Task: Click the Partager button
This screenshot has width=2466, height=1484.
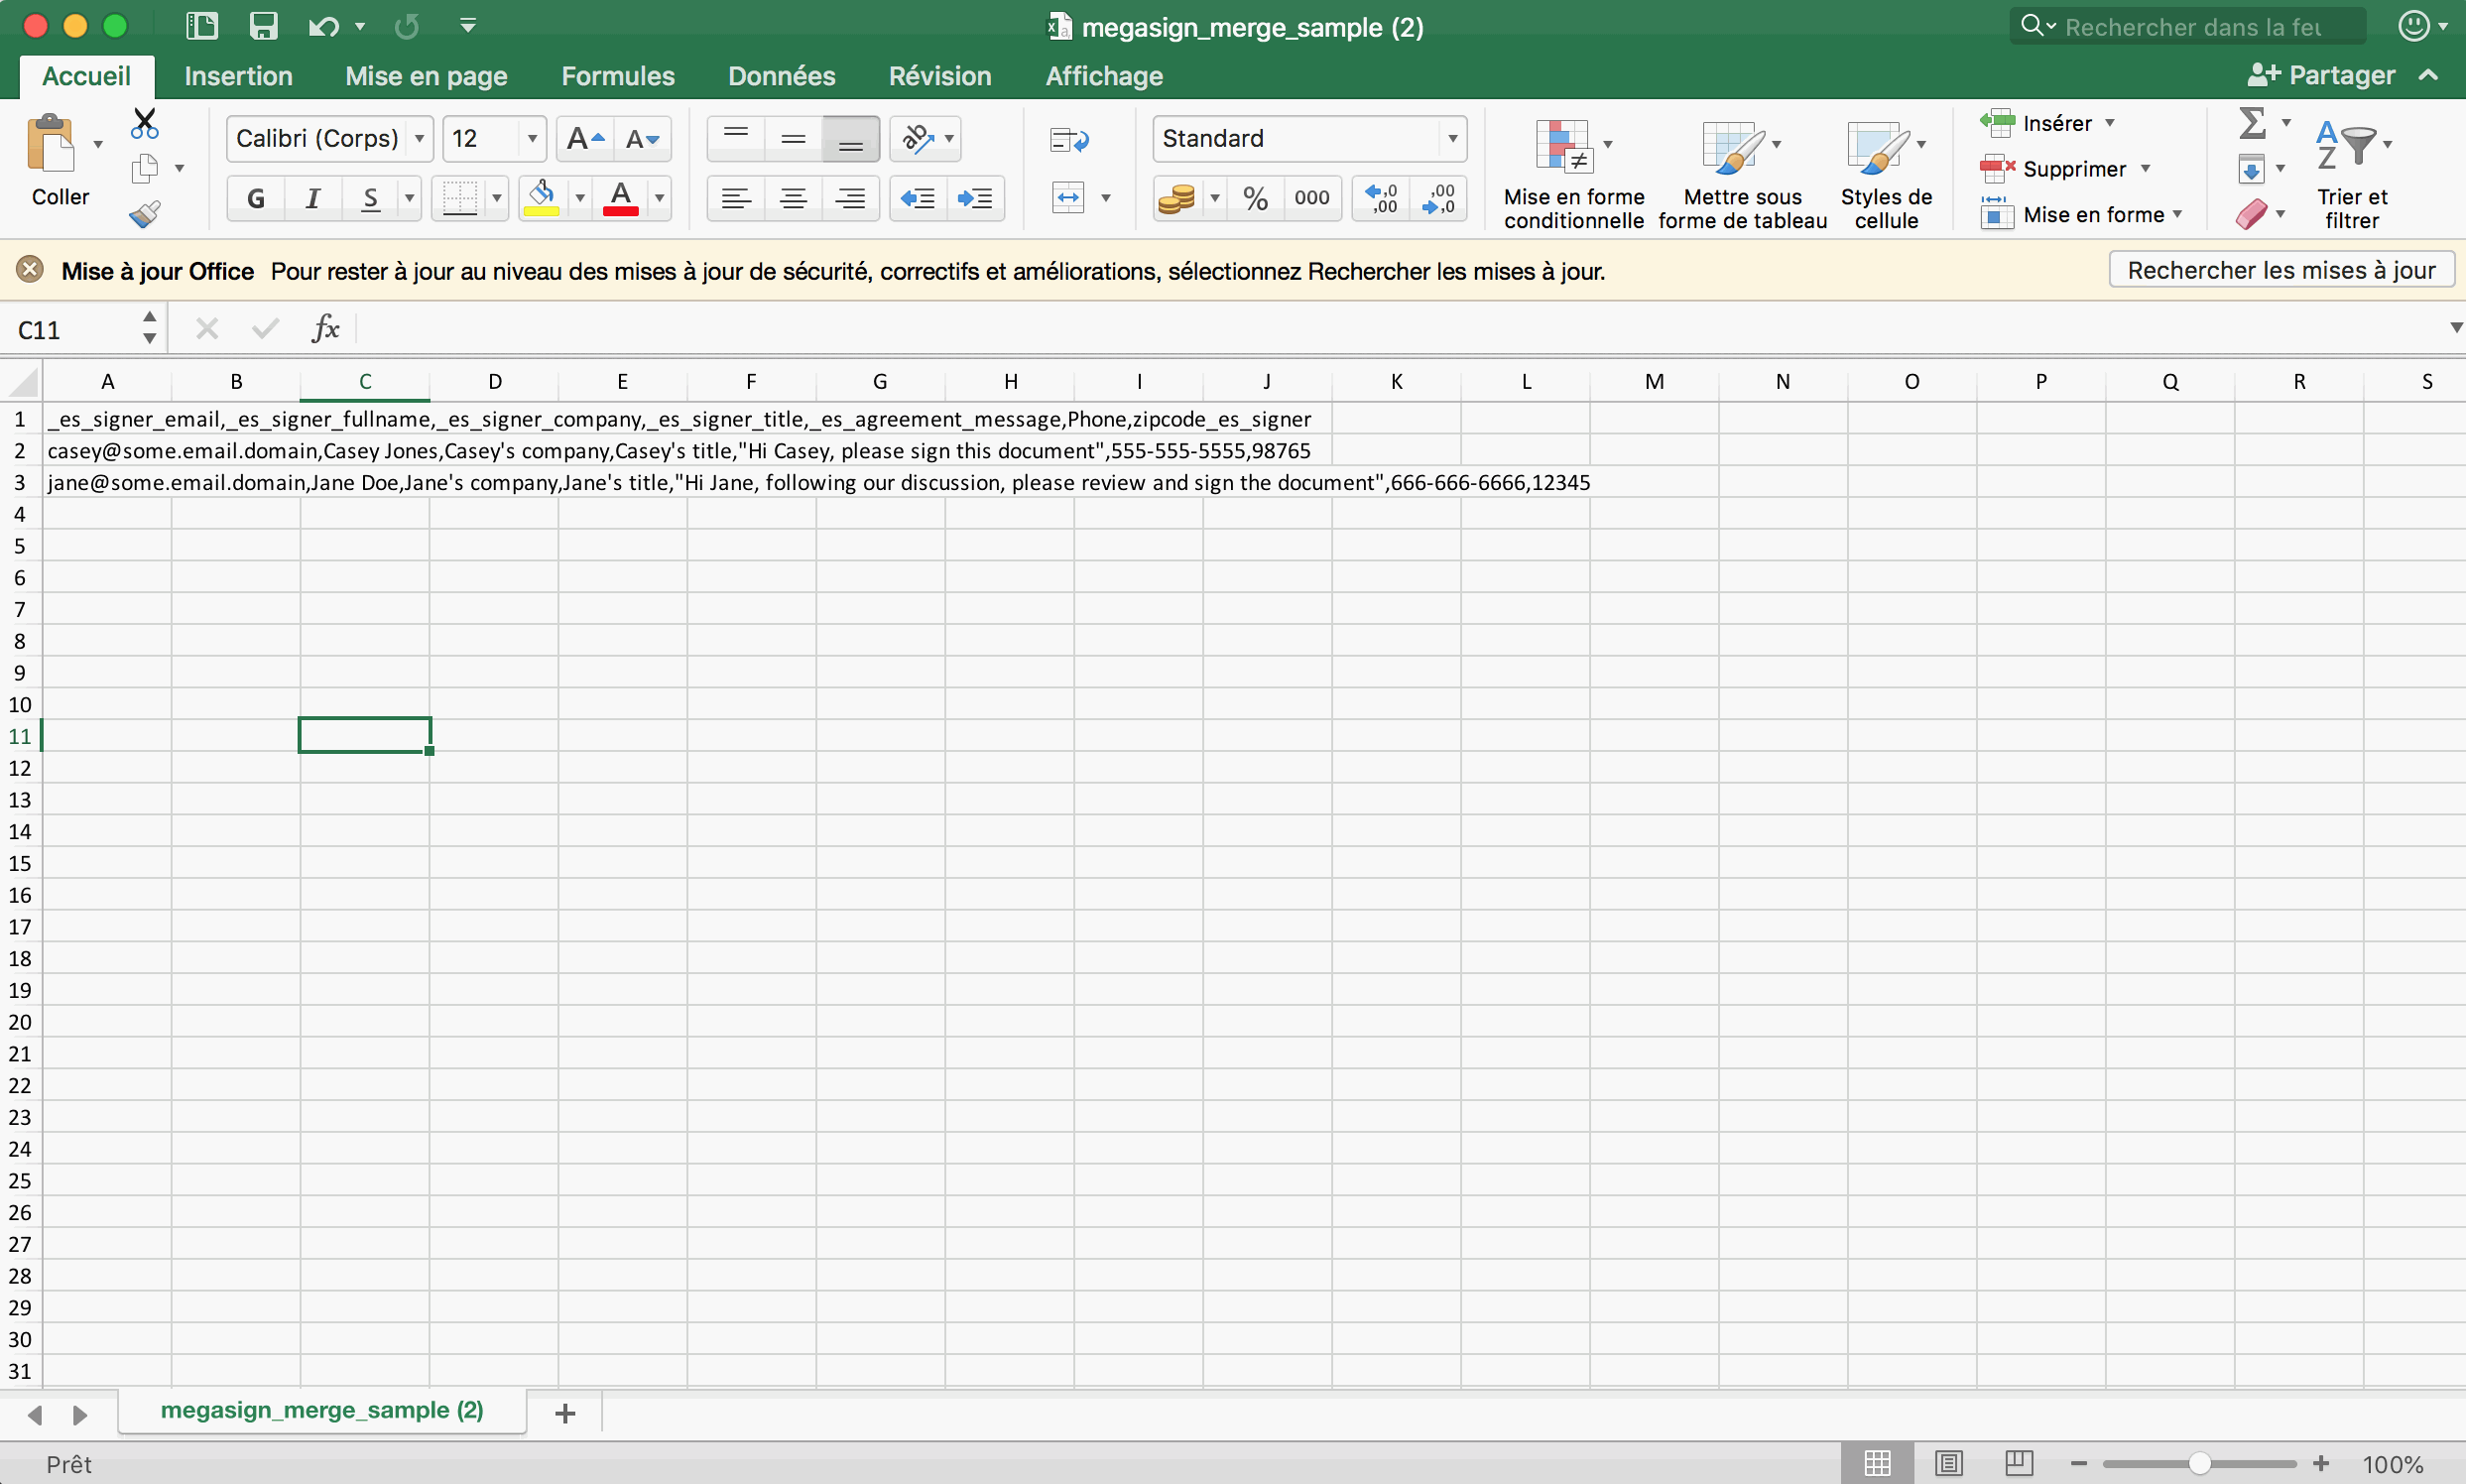Action: click(2320, 75)
